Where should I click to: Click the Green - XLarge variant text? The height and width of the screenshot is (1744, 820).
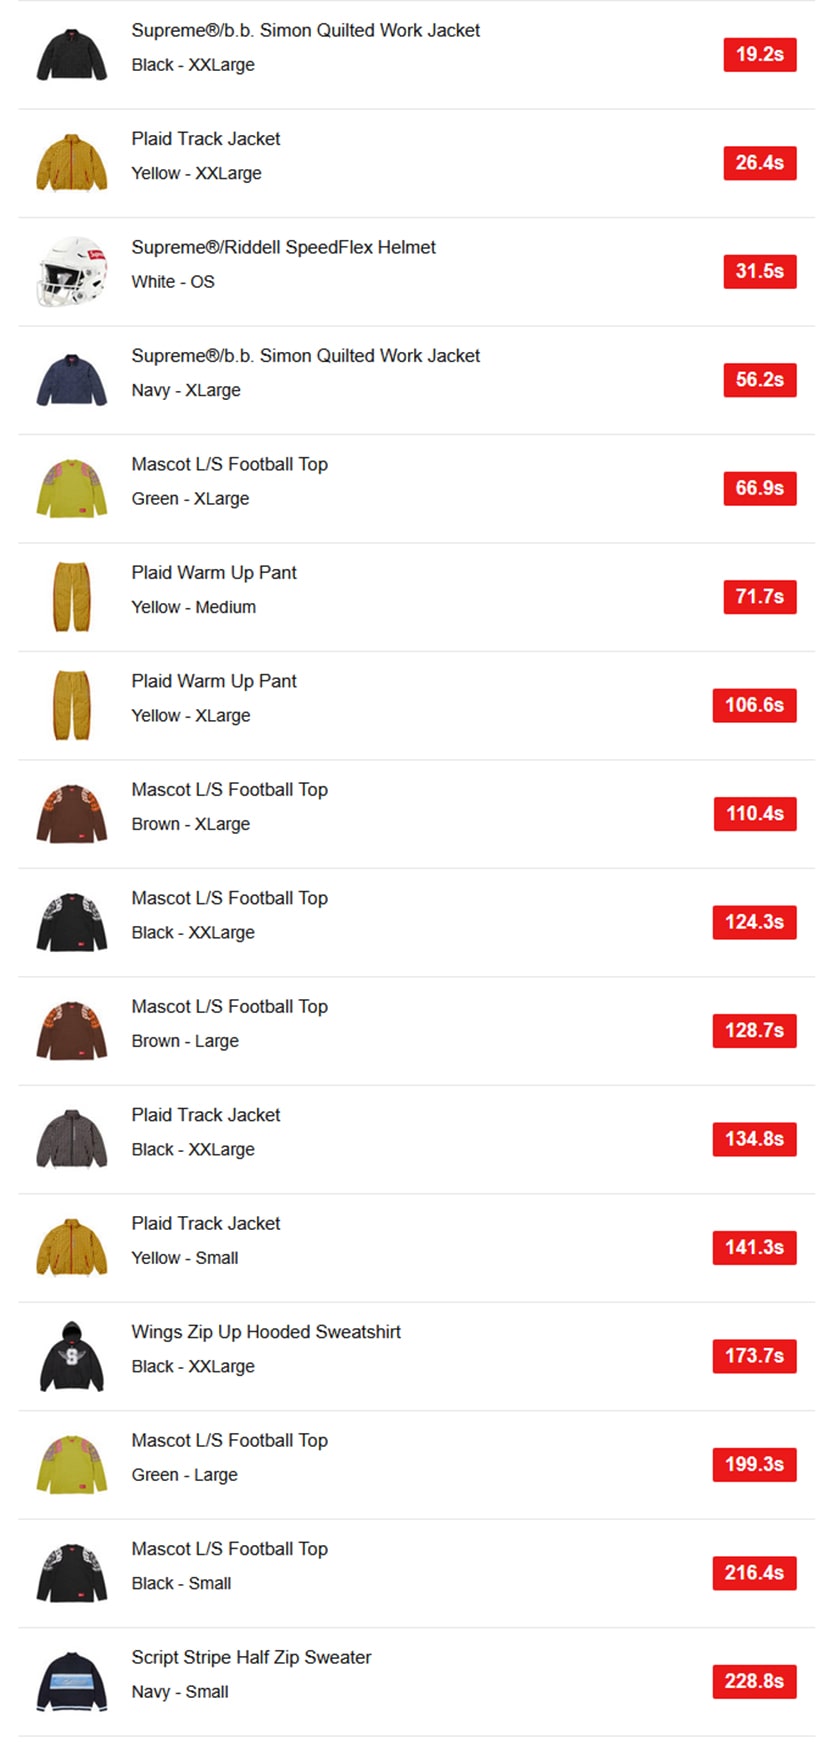(x=190, y=499)
